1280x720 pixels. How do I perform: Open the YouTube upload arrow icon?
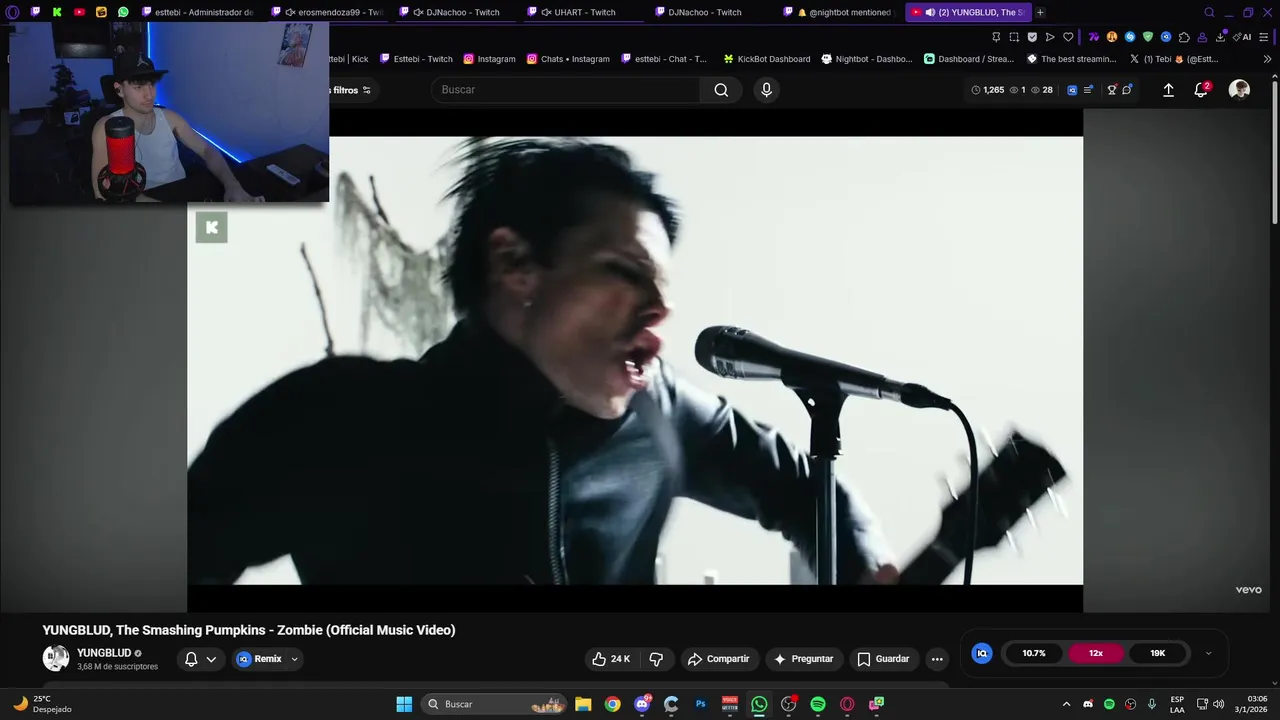[x=1168, y=90]
